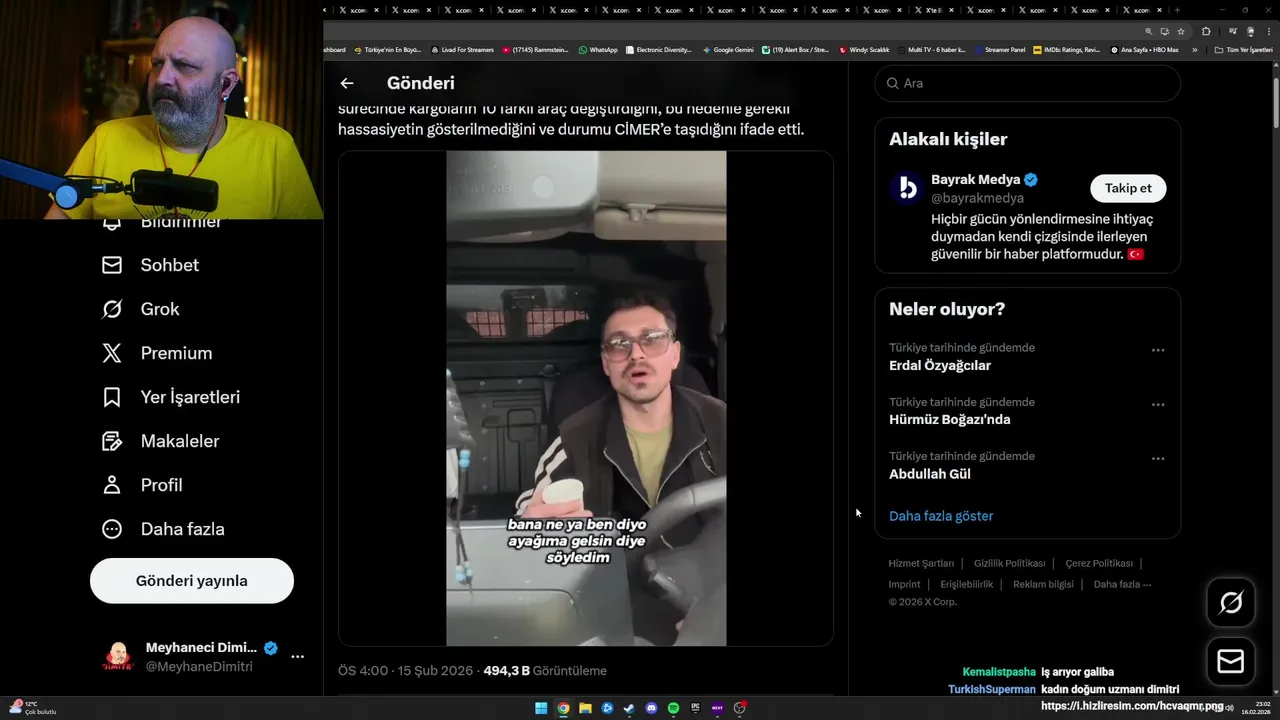Click the 494,3 B Görüntüleme count
Viewport: 1280px width, 720px height.
545,671
